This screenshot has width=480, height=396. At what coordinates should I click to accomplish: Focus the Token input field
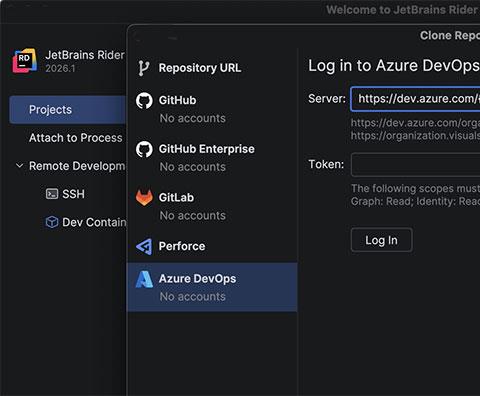[416, 164]
